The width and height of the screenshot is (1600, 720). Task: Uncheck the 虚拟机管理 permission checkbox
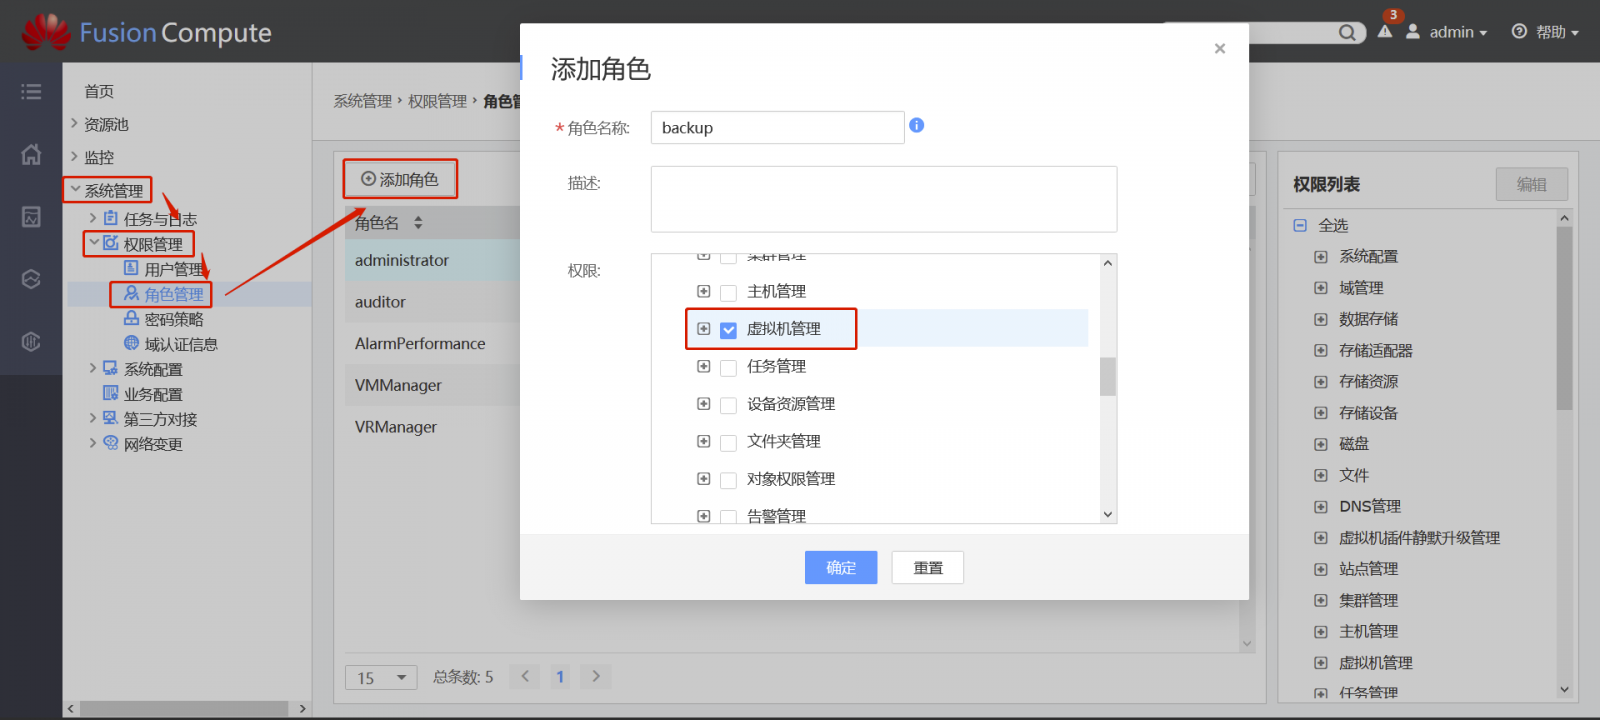[x=728, y=330]
